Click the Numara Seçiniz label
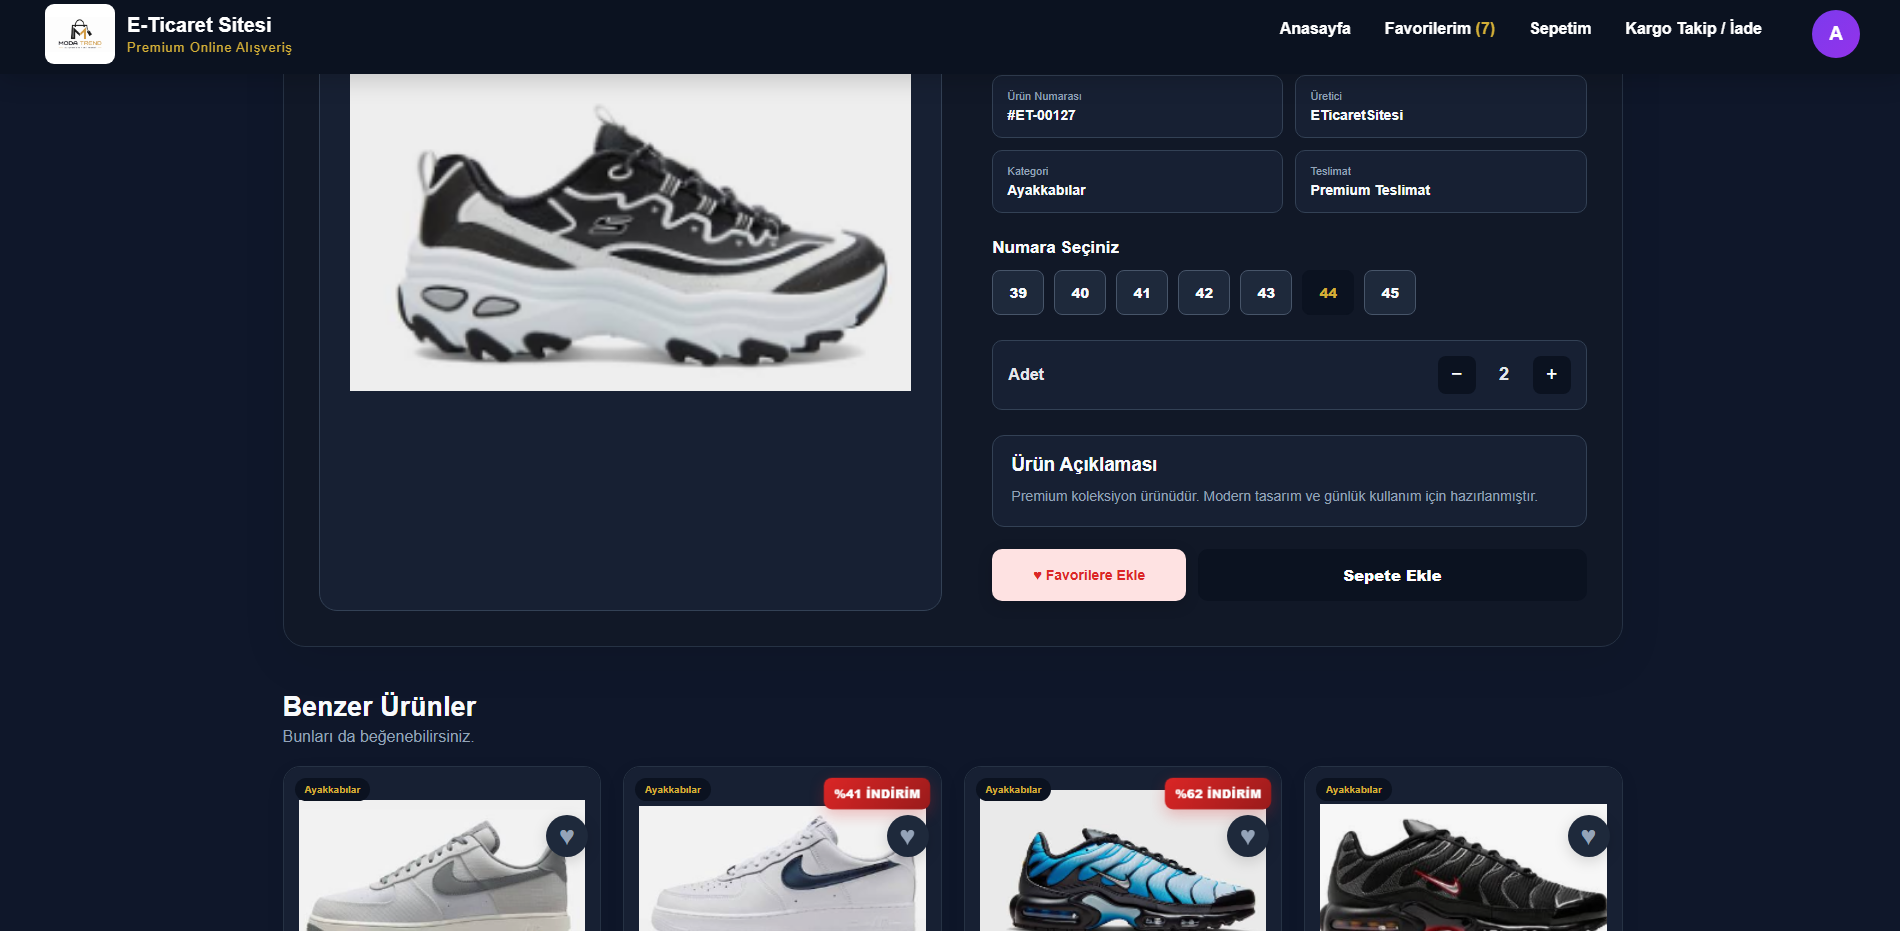Screen dimensions: 1900x931 click(1055, 247)
